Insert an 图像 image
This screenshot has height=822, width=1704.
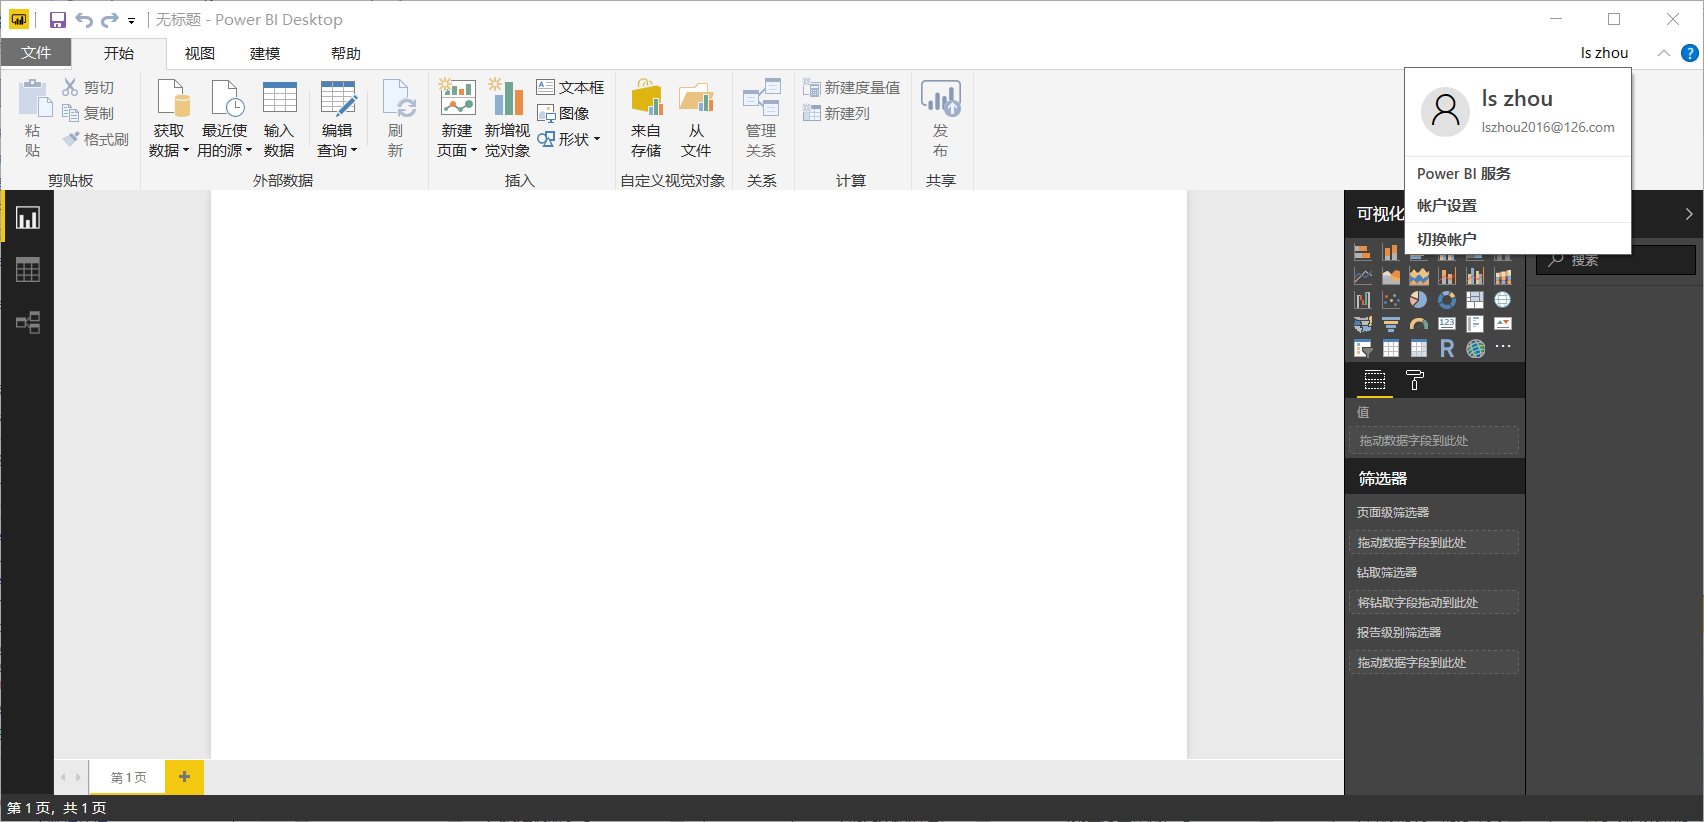click(x=563, y=113)
